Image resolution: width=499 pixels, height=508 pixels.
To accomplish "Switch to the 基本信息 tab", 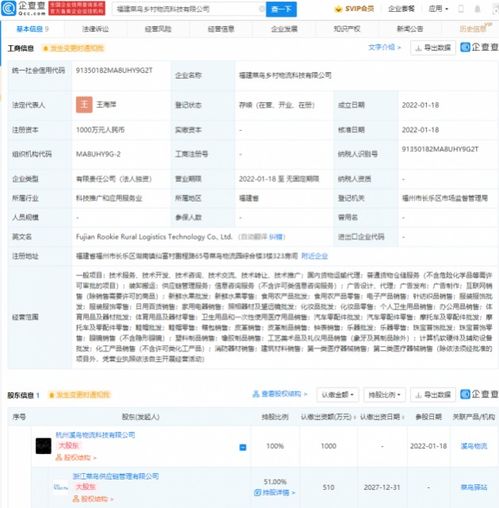I will coord(33,29).
